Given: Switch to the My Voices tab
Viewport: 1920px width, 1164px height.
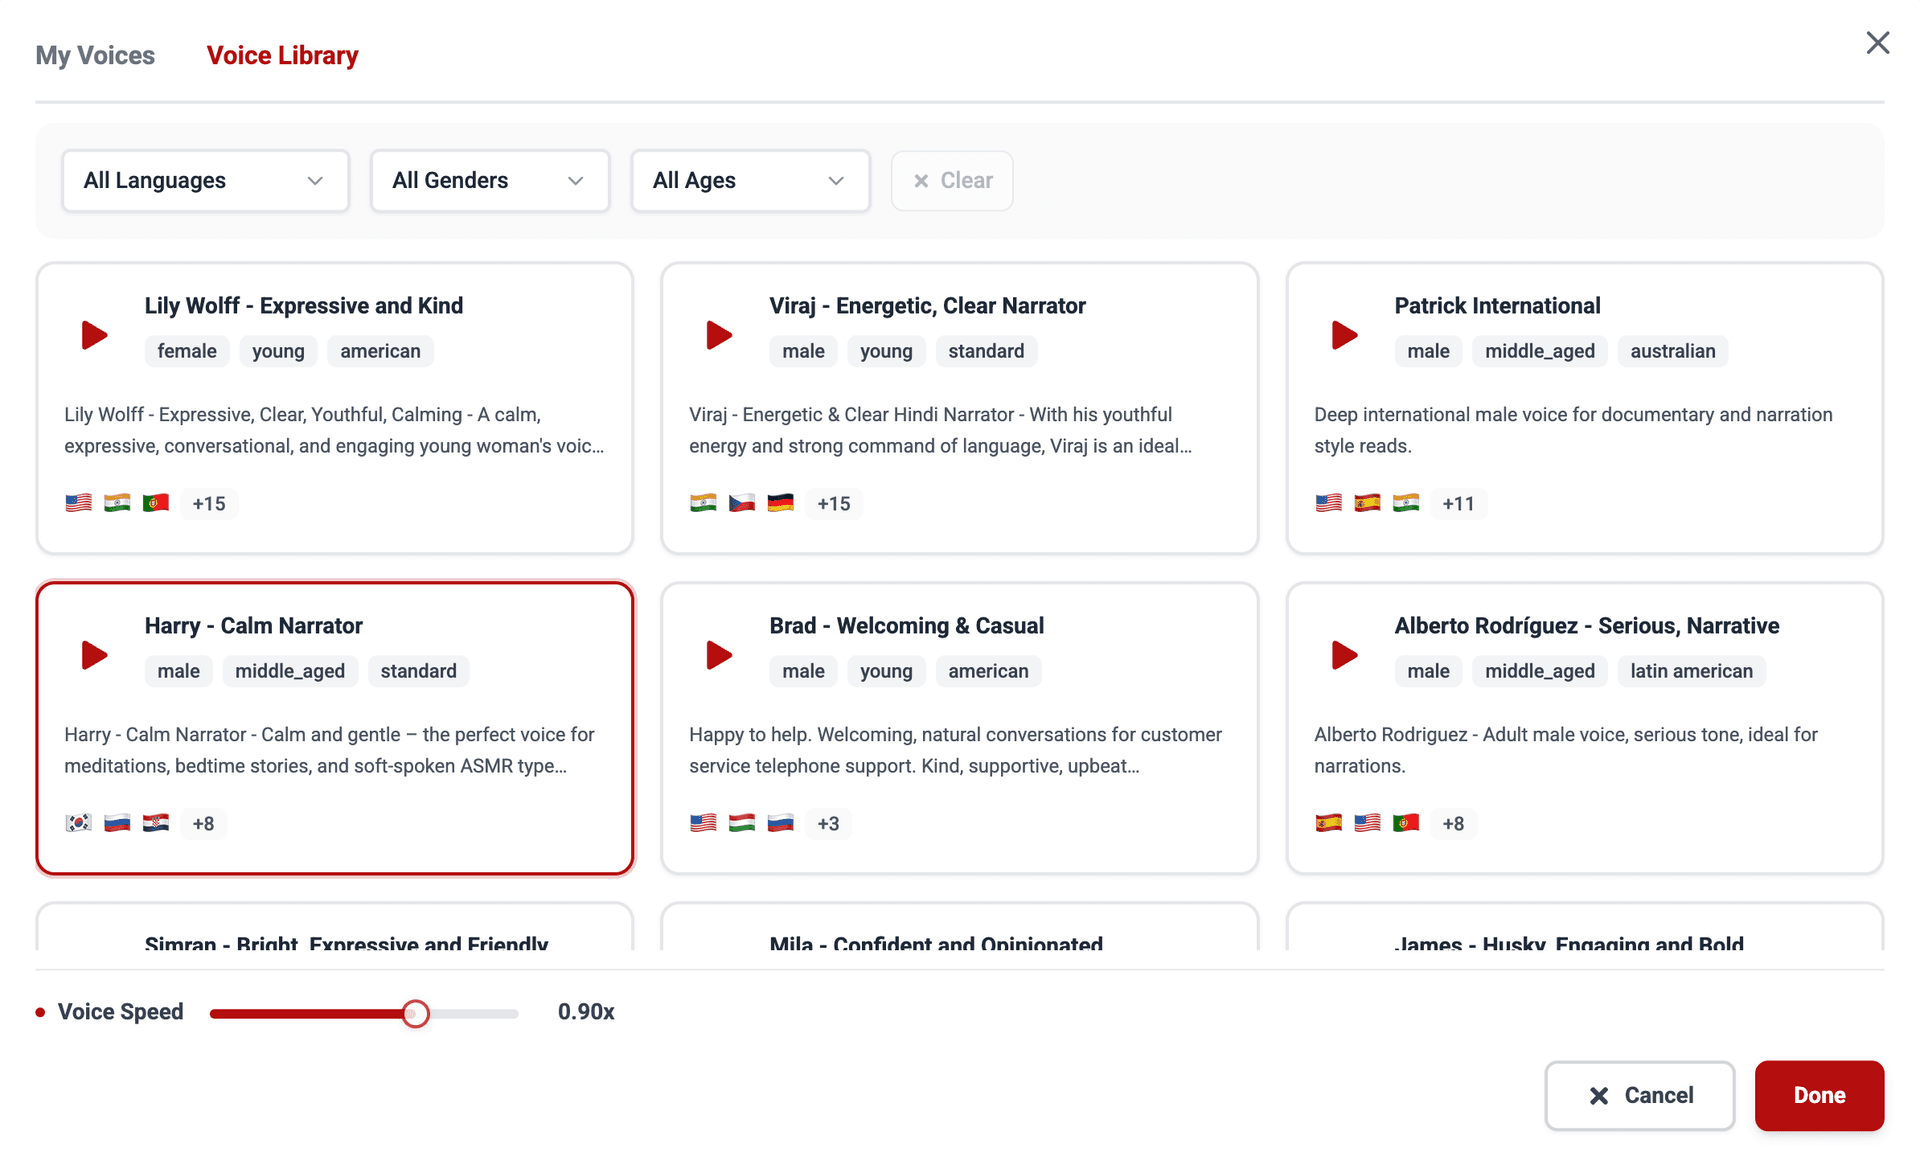Looking at the screenshot, I should pos(95,55).
